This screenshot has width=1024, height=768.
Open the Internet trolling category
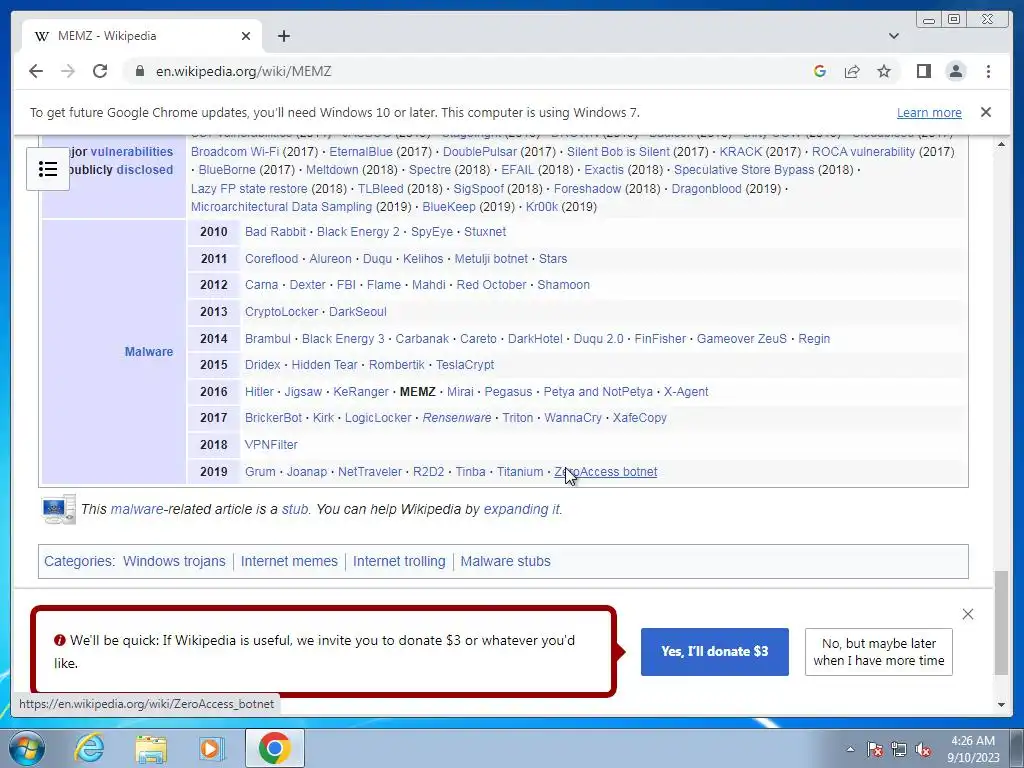pyautogui.click(x=398, y=561)
